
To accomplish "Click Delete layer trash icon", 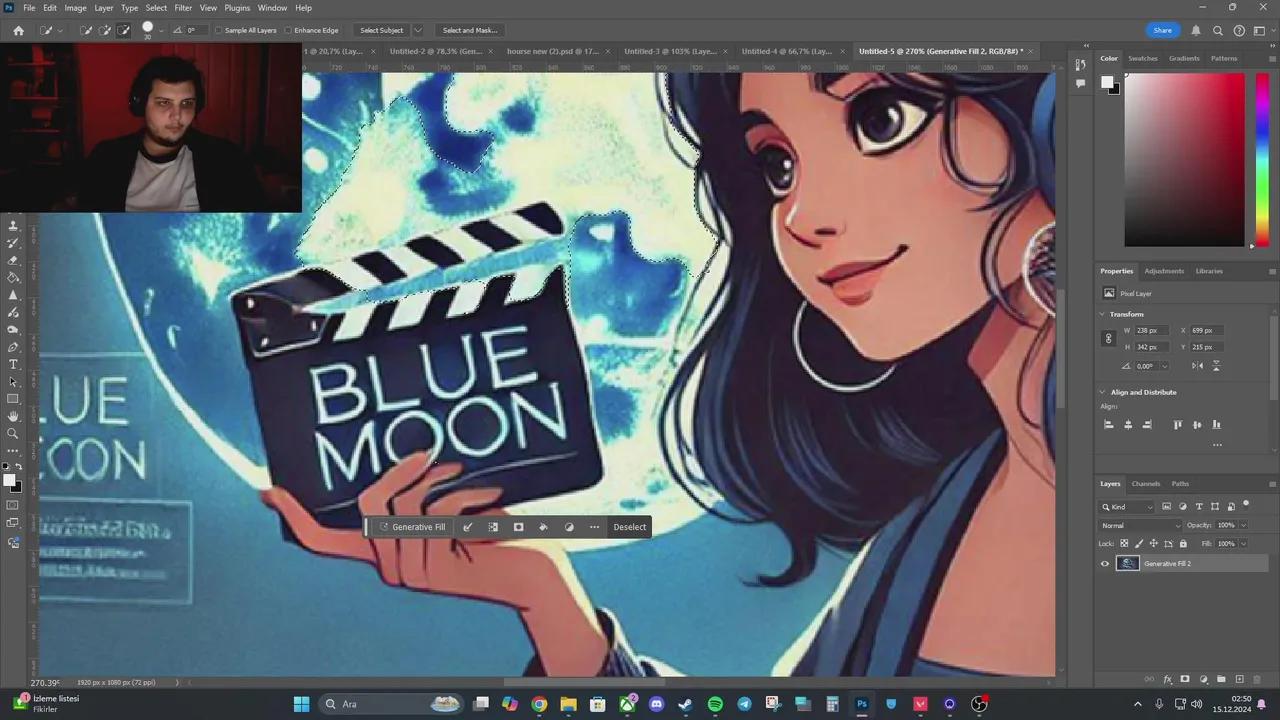I will 1258,680.
